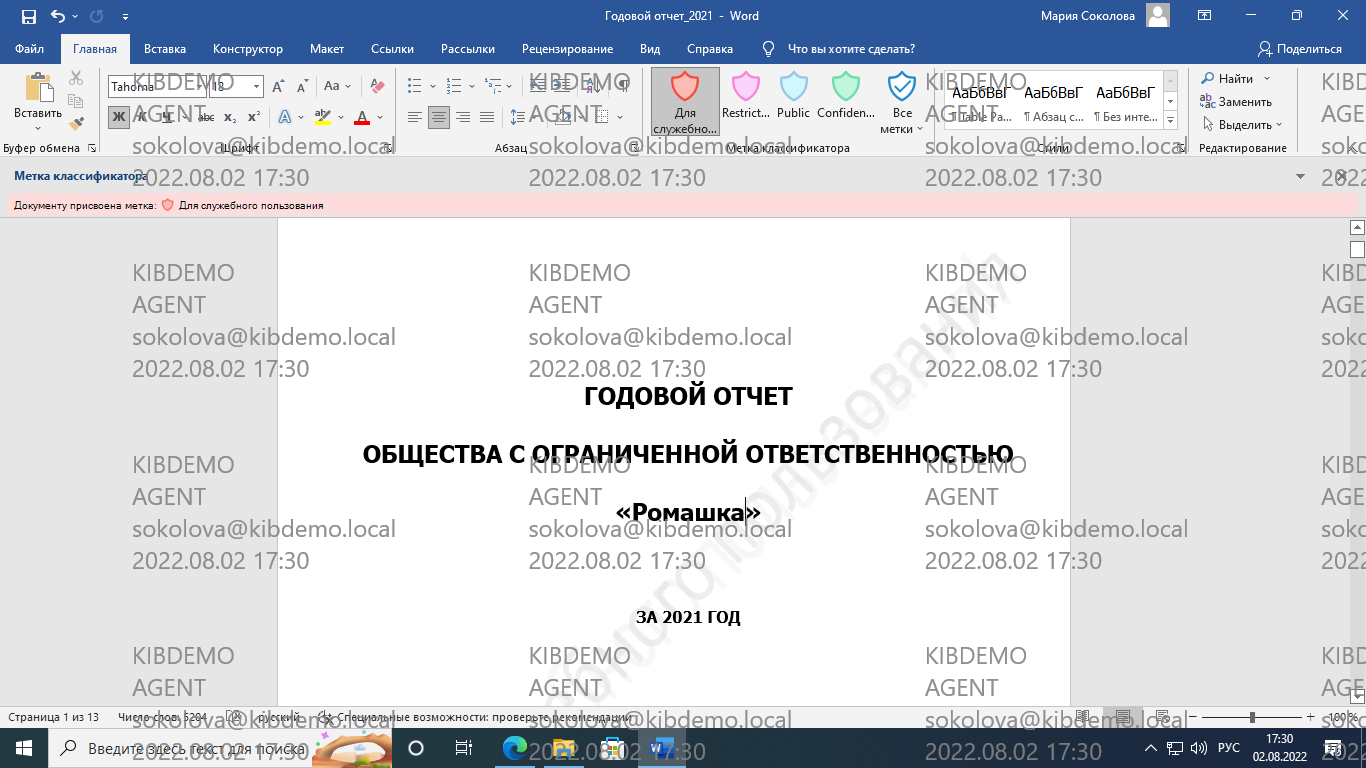Image resolution: width=1366 pixels, height=768 pixels.
Task: Open the Windows Start menu
Action: [23, 748]
